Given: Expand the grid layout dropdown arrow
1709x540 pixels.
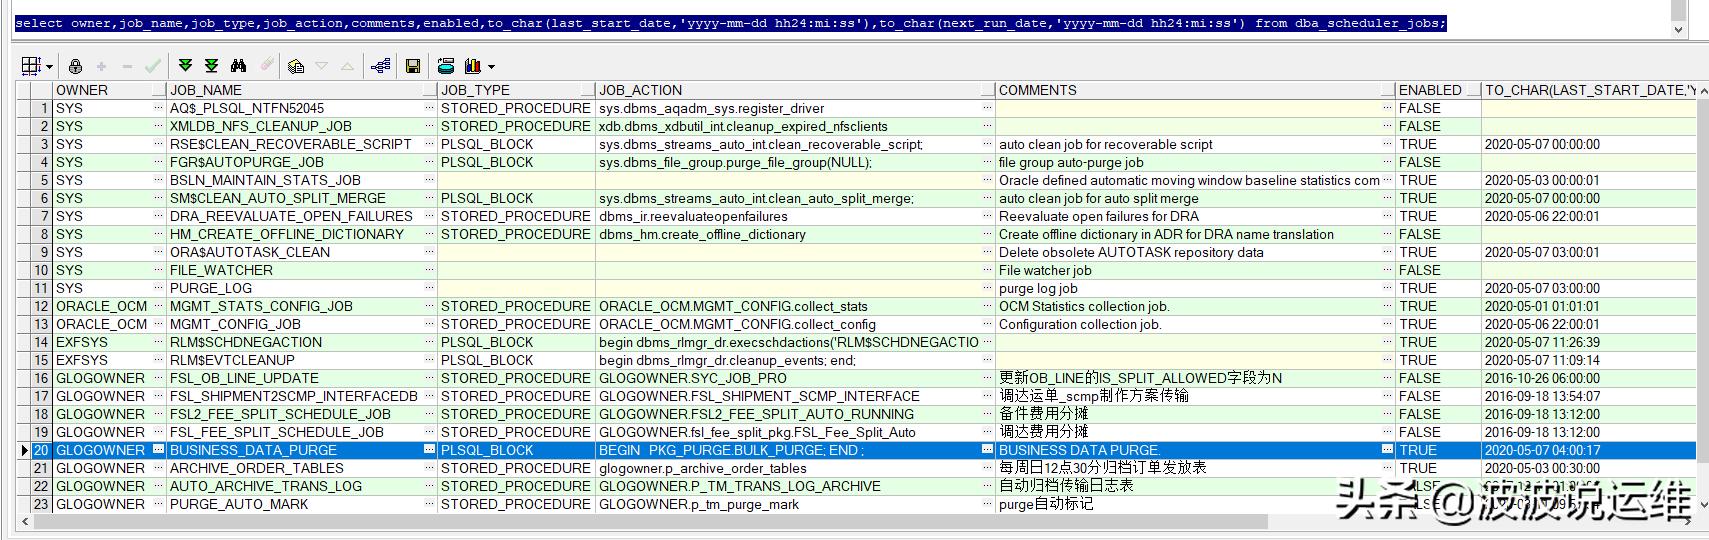Looking at the screenshot, I should [x=49, y=67].
